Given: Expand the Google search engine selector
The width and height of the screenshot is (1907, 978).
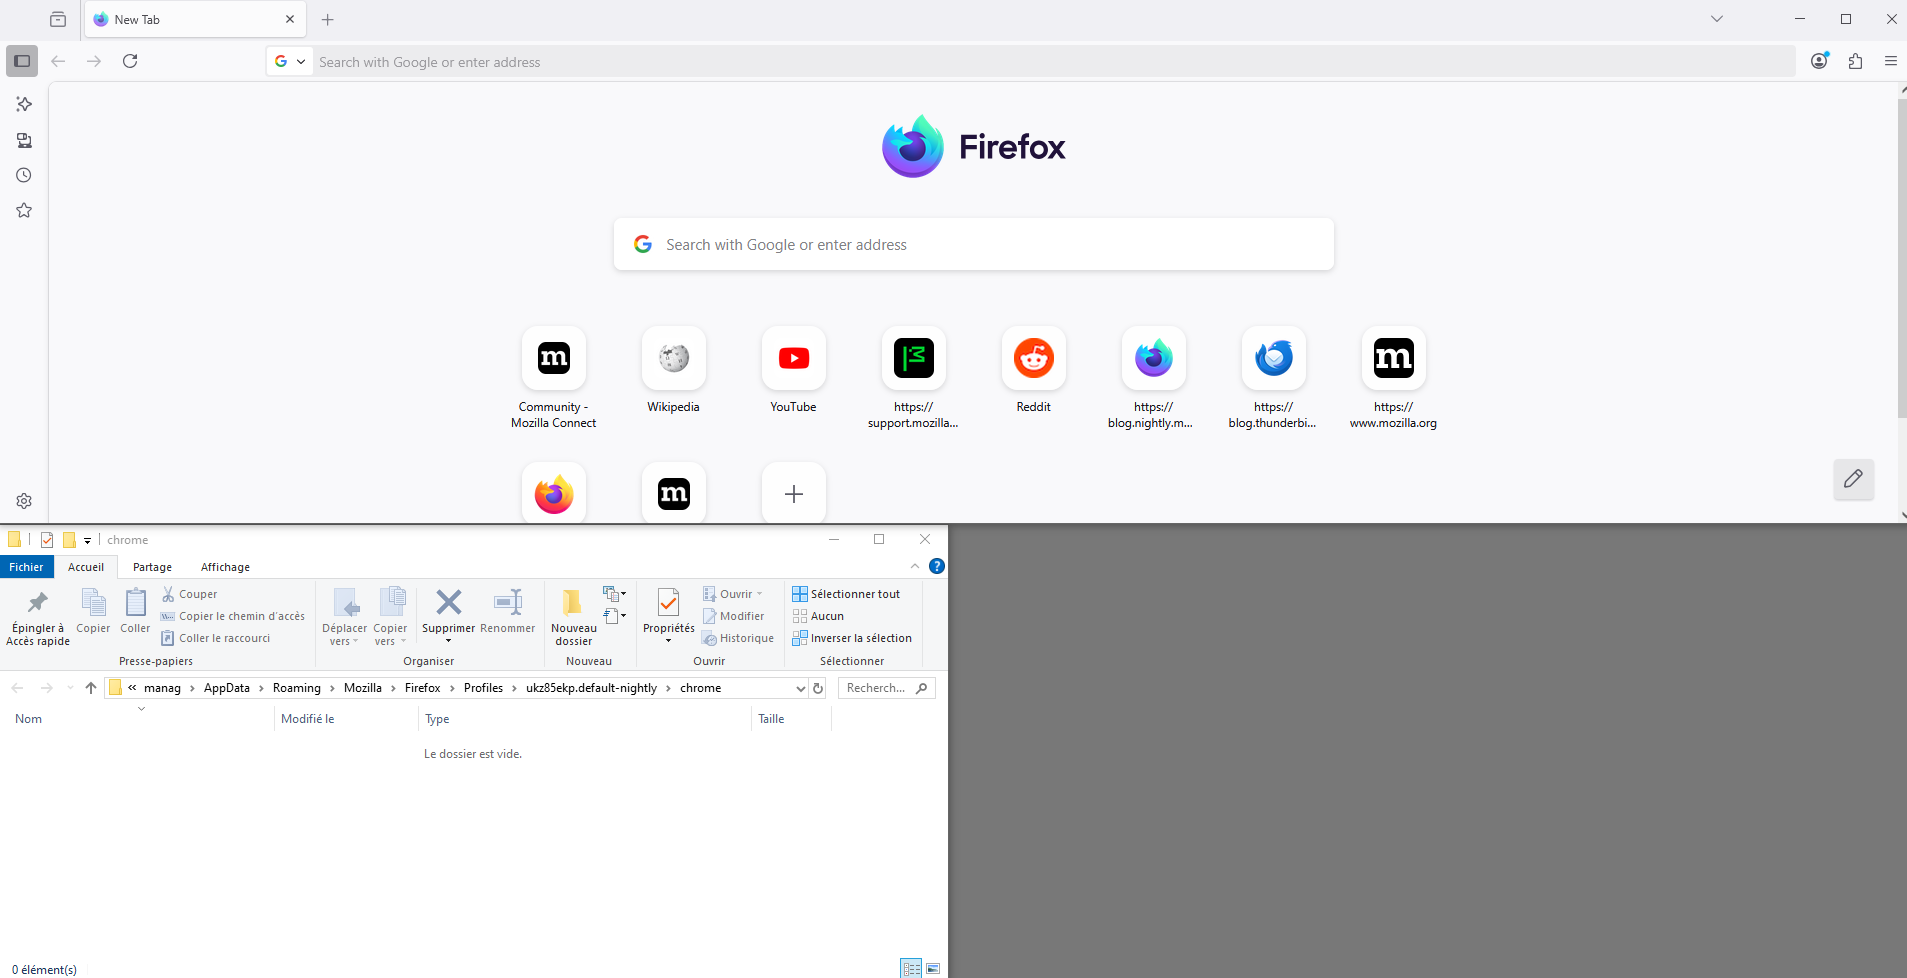Looking at the screenshot, I should [x=290, y=61].
